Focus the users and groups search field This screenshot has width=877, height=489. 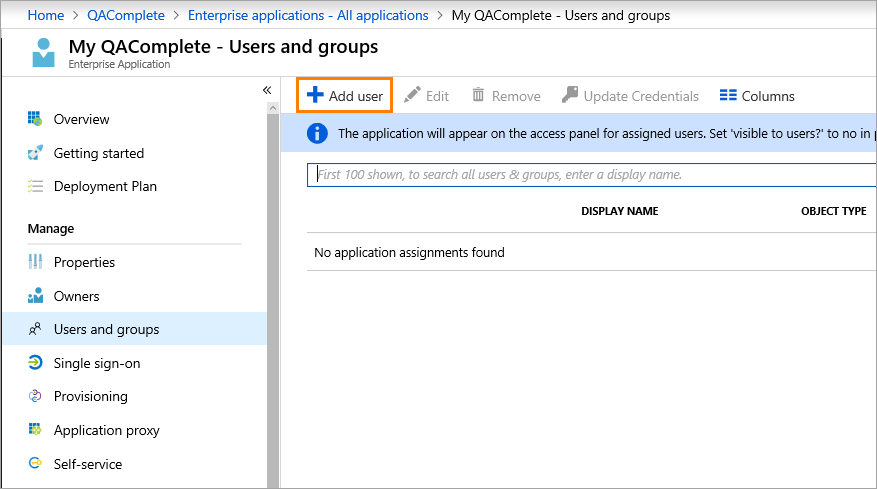[590, 174]
